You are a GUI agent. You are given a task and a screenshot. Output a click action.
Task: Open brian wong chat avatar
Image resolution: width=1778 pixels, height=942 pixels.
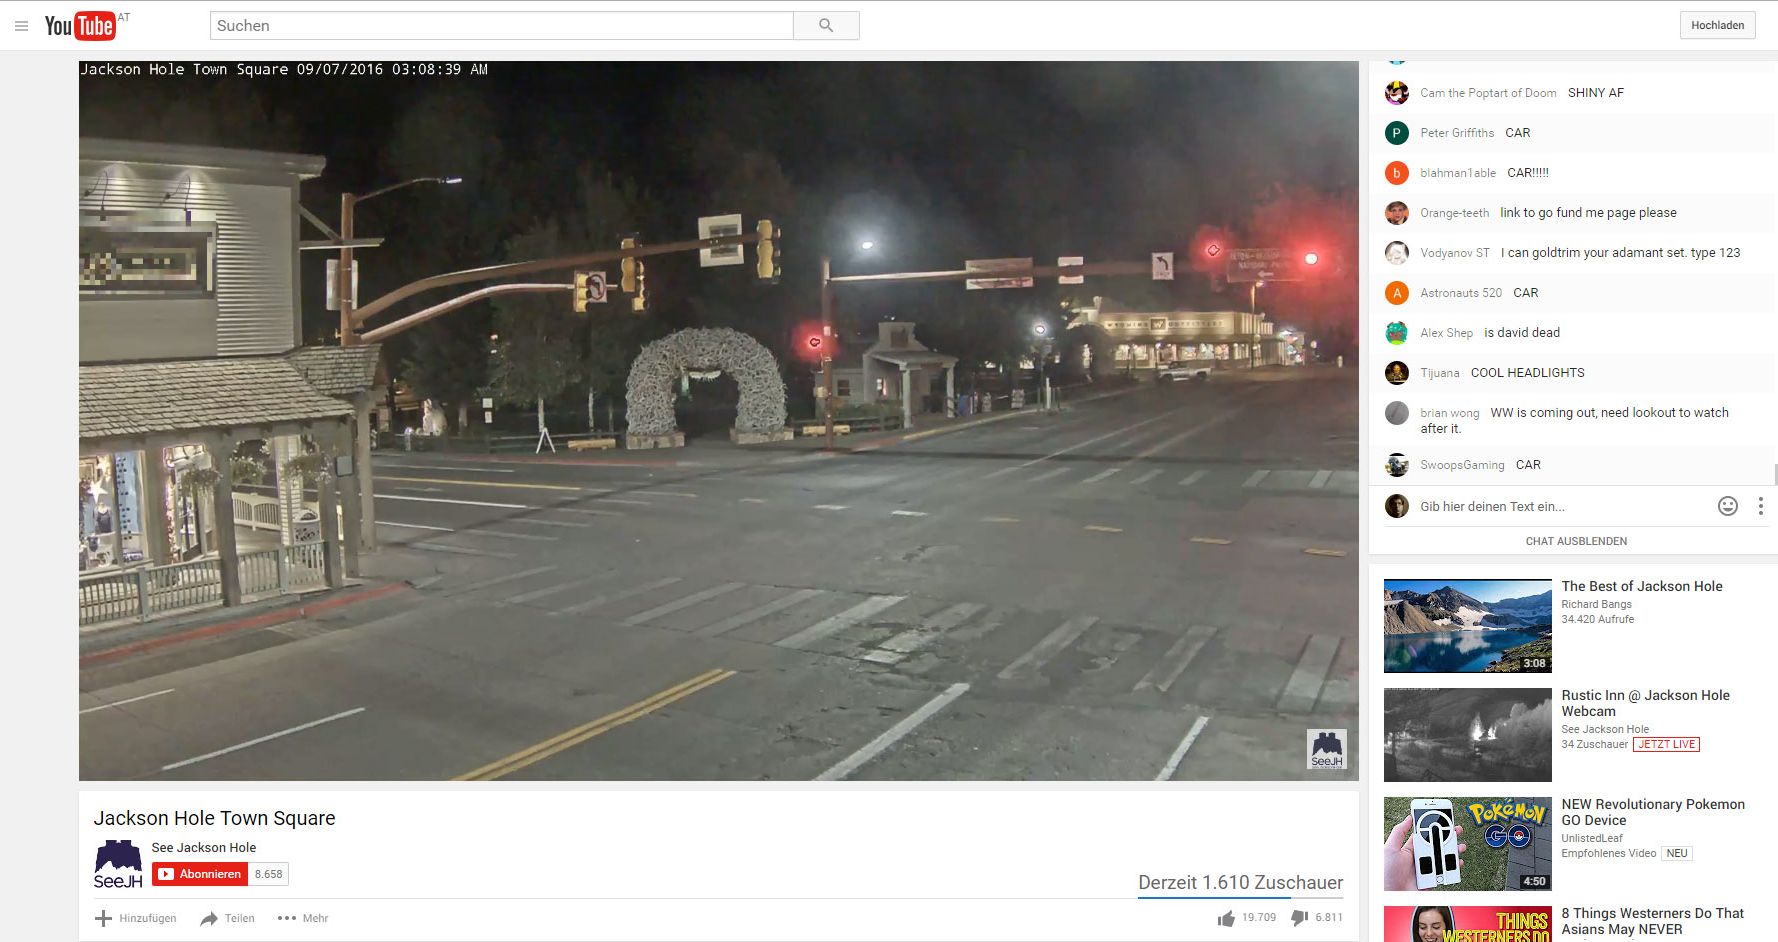1396,413
